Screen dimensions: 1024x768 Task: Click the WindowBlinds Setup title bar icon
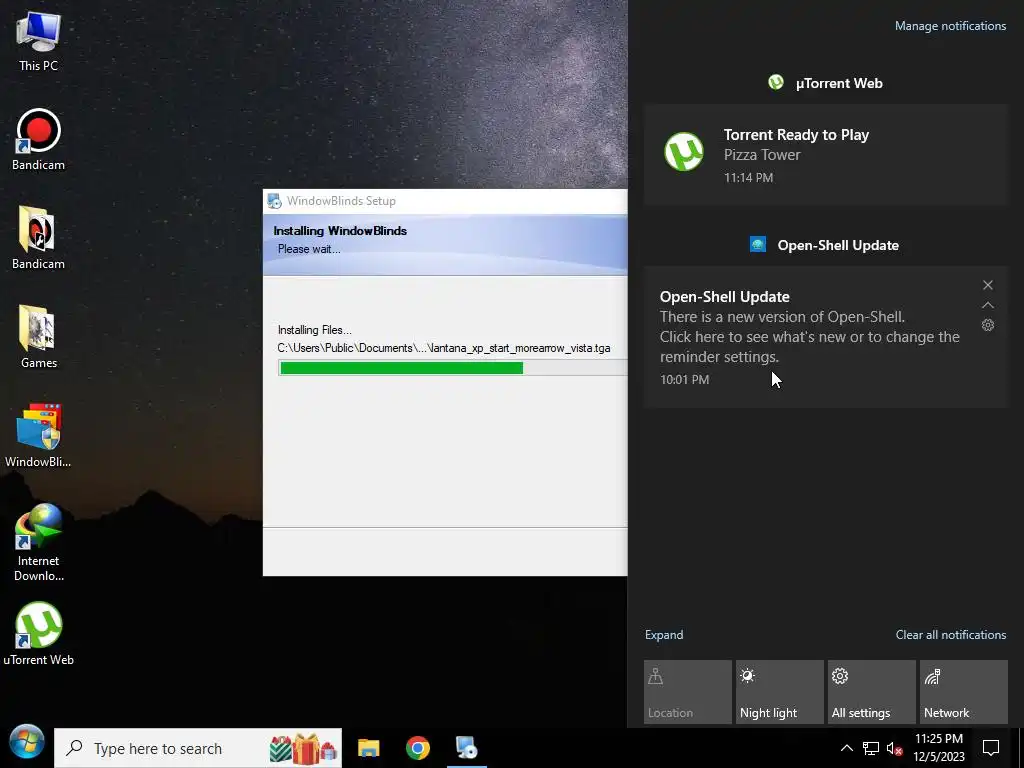point(274,201)
